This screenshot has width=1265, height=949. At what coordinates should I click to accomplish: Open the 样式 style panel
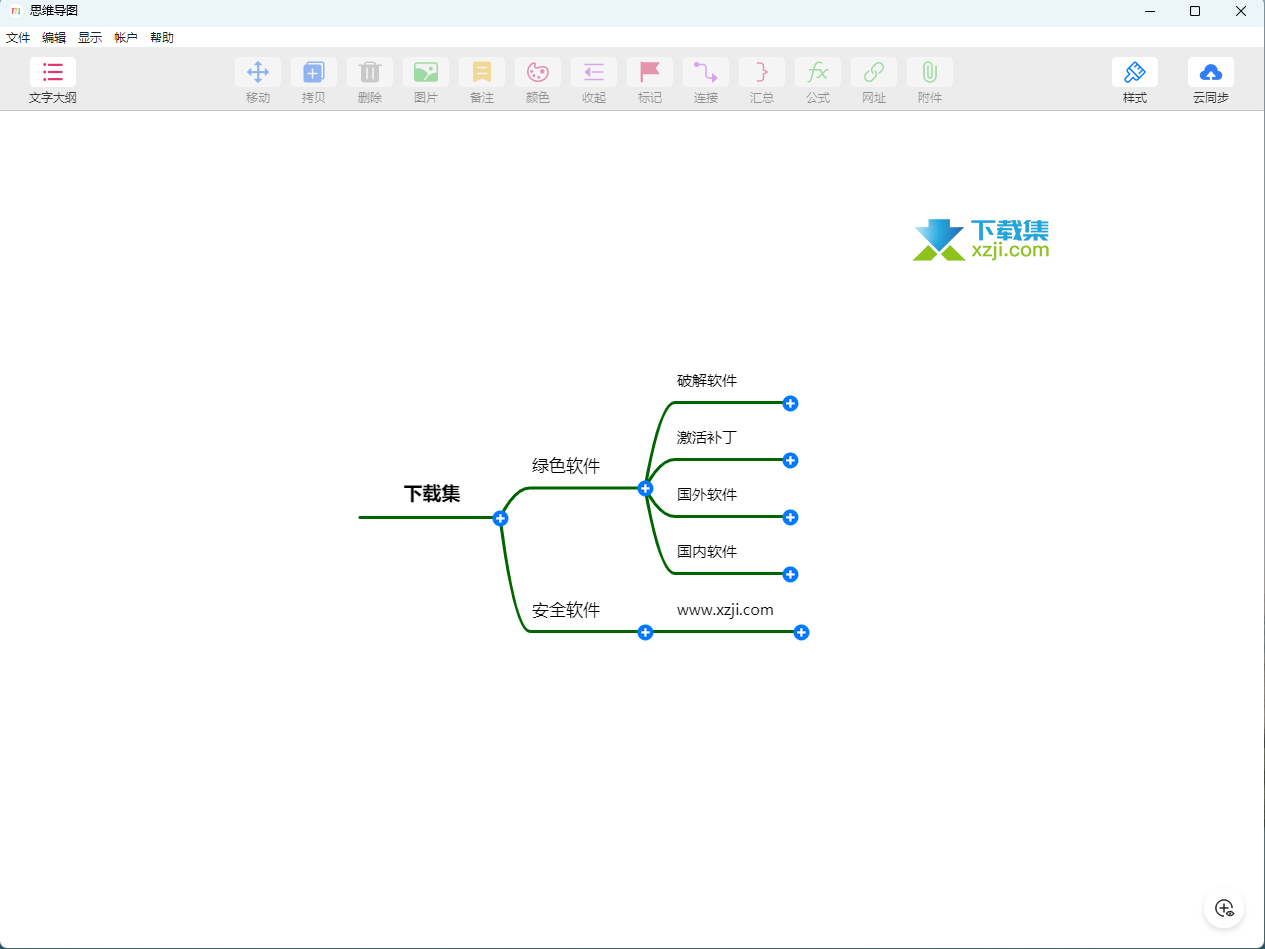pyautogui.click(x=1135, y=72)
